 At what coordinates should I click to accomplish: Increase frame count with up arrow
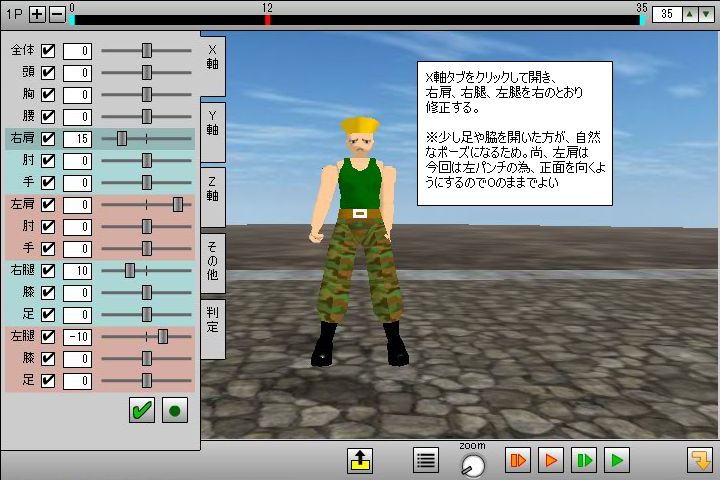(690, 14)
